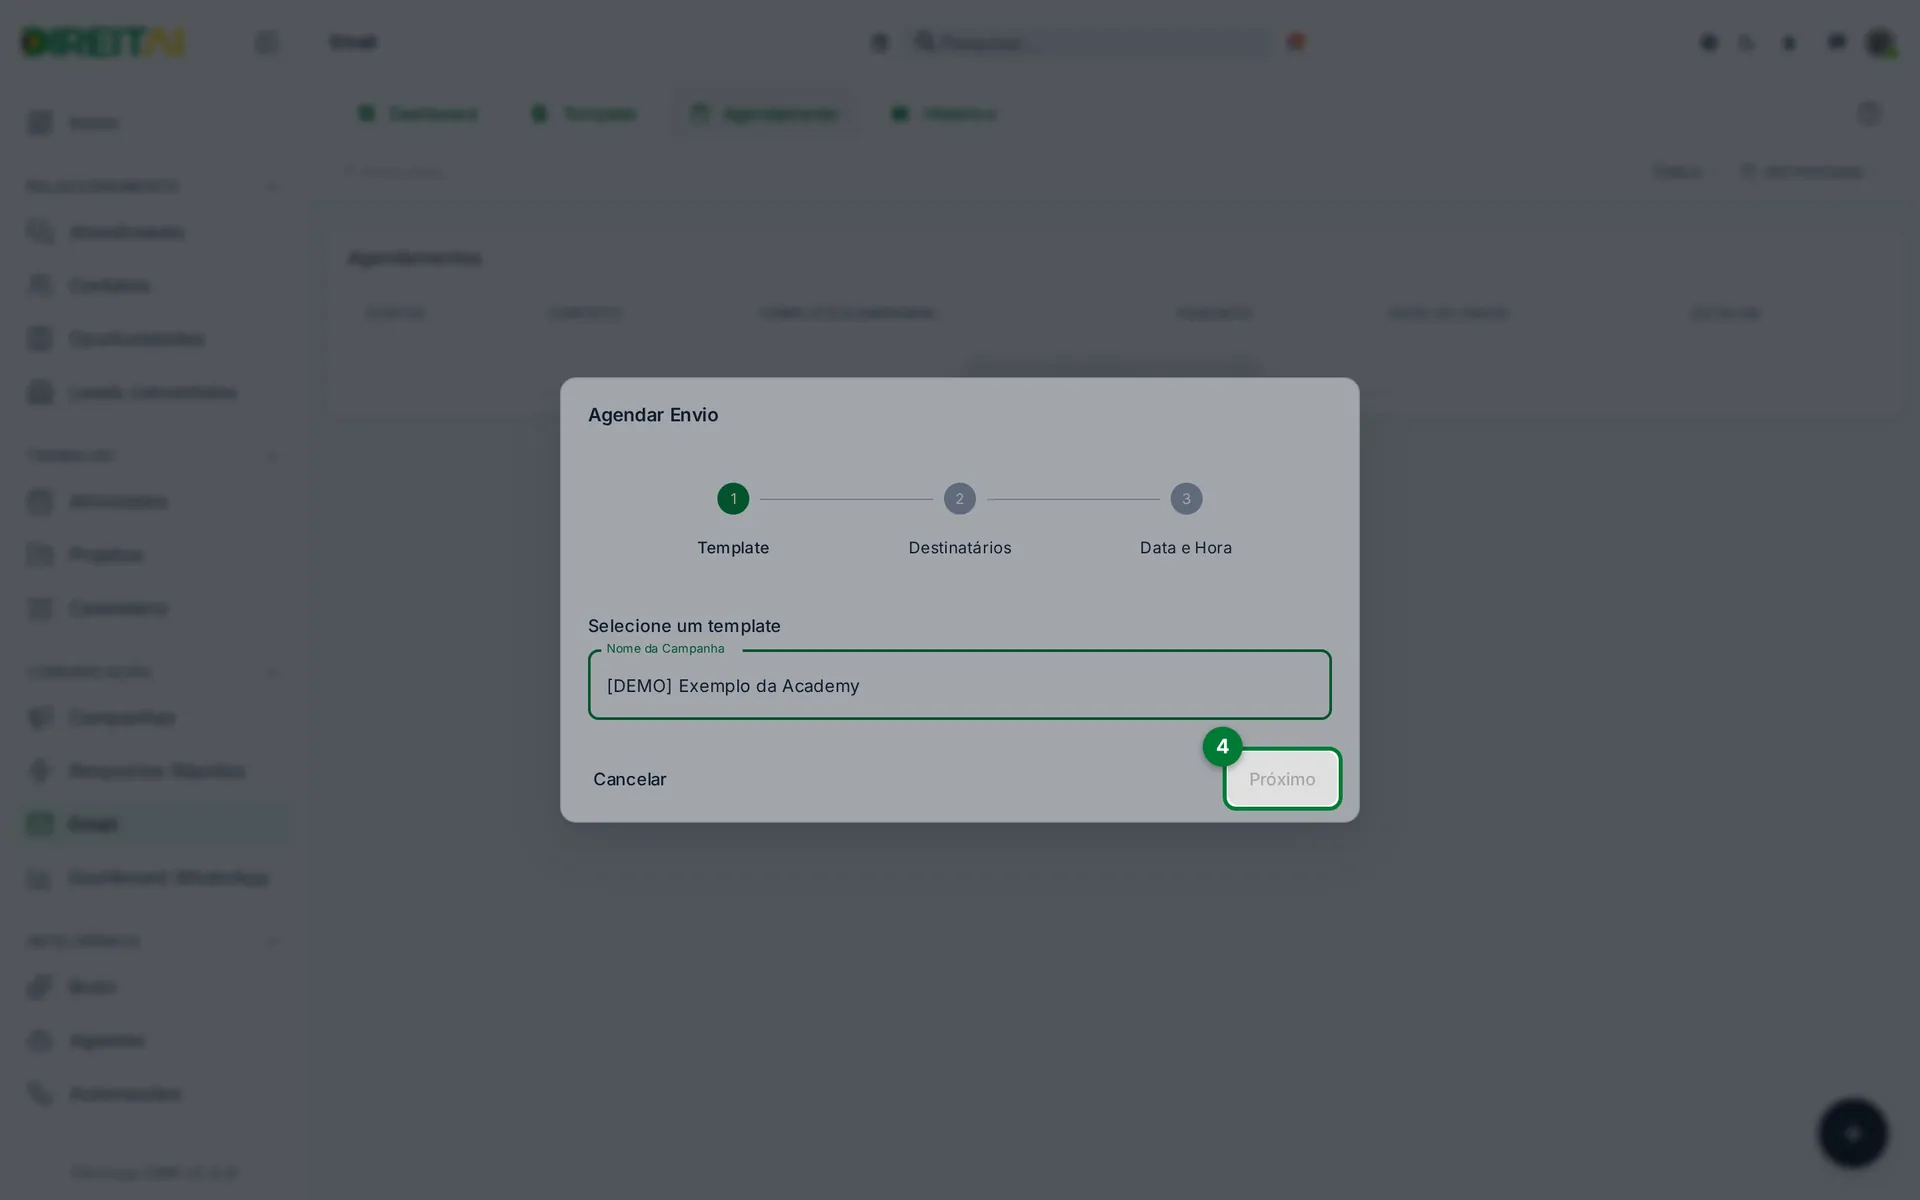This screenshot has width=1920, height=1200.
Task: Click the Próximo button in the dialog
Action: tap(1282, 779)
